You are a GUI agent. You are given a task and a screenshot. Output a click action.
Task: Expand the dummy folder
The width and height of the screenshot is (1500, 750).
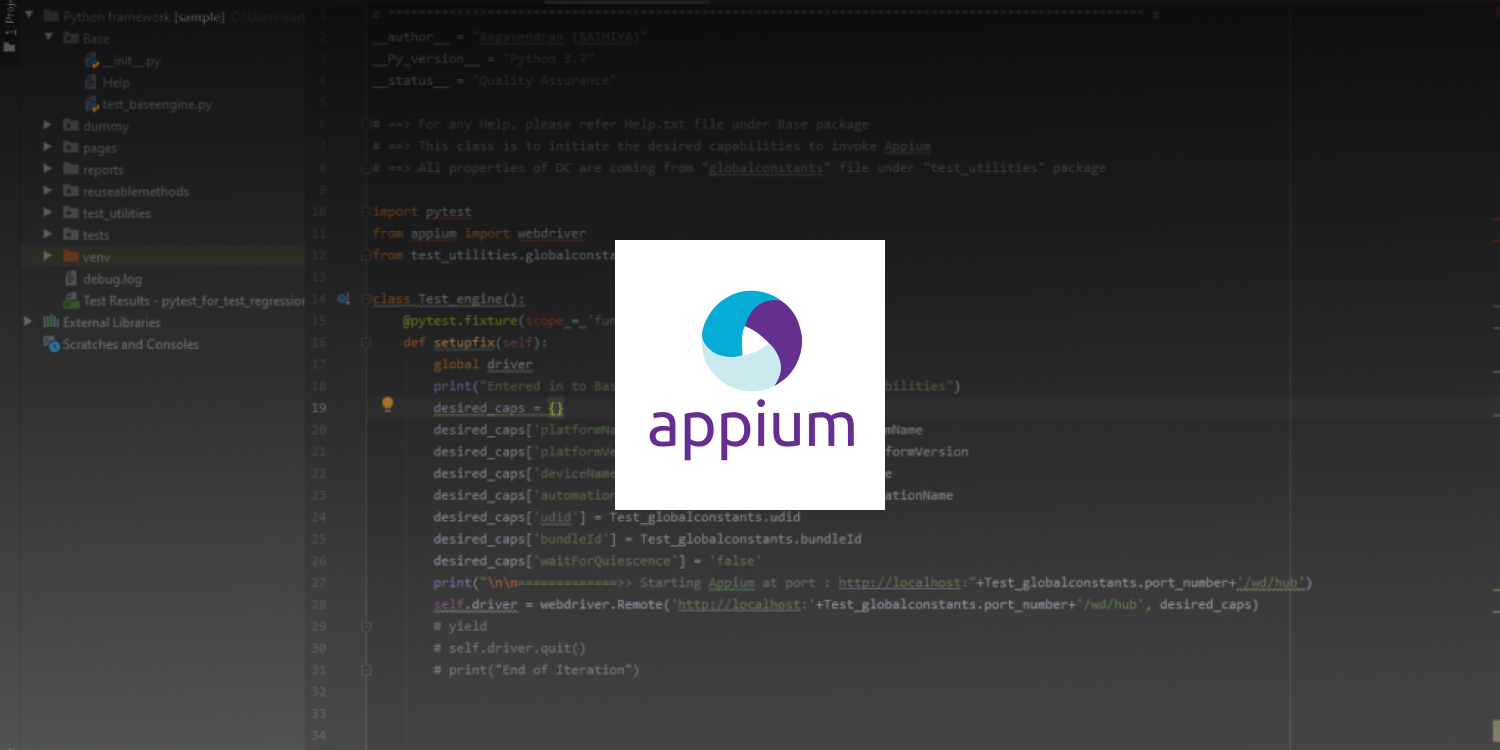[48, 126]
